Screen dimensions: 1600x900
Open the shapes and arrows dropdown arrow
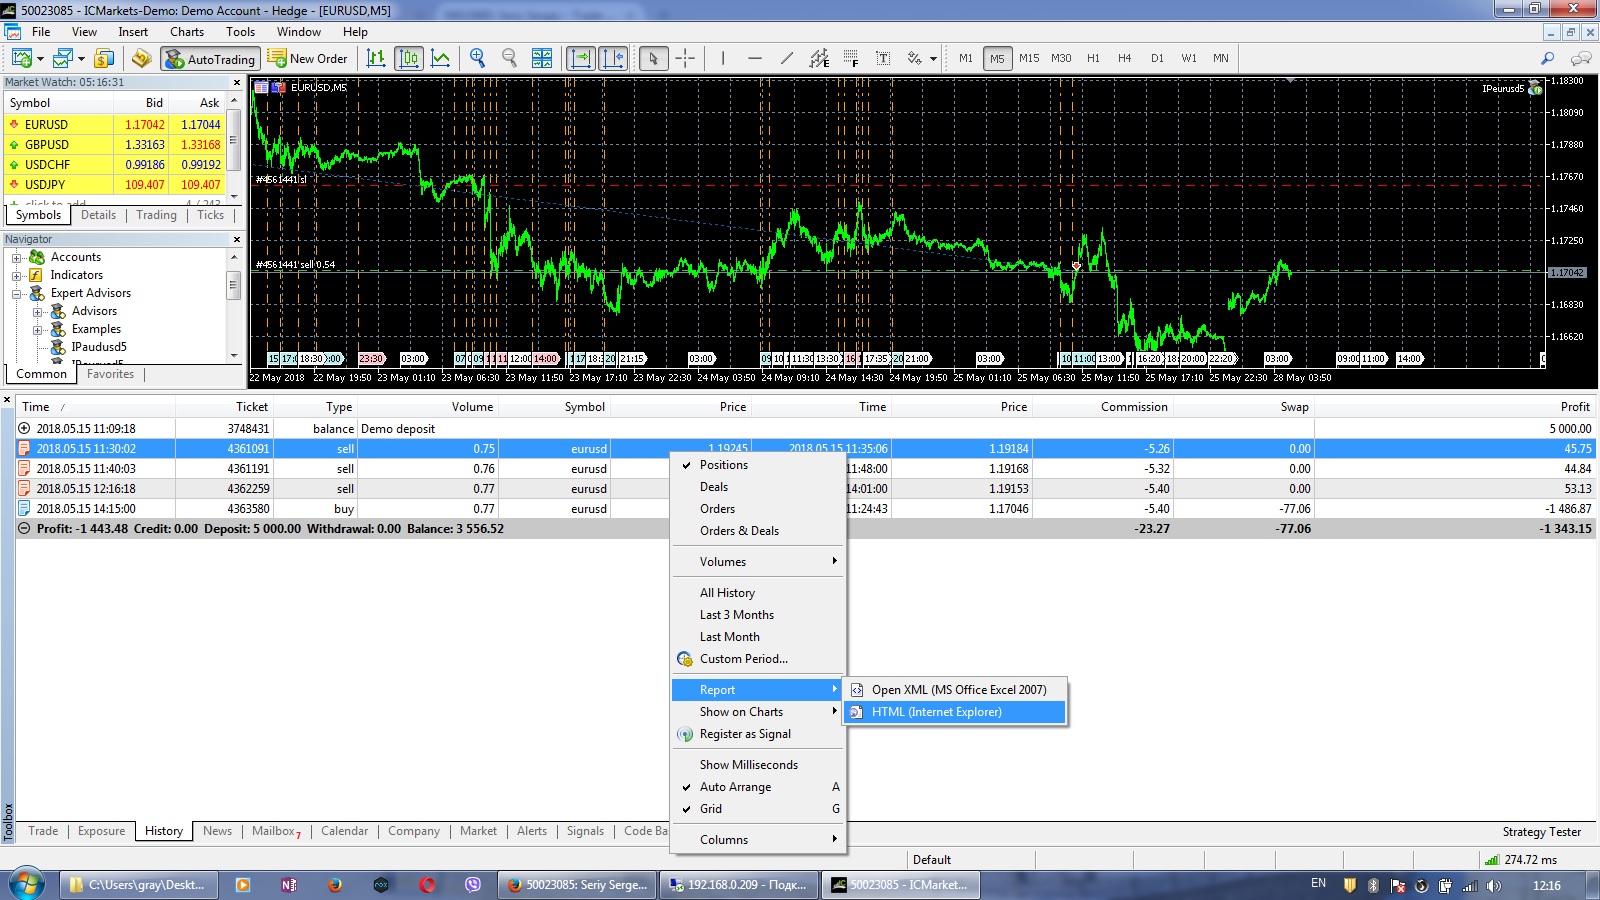(x=933, y=59)
